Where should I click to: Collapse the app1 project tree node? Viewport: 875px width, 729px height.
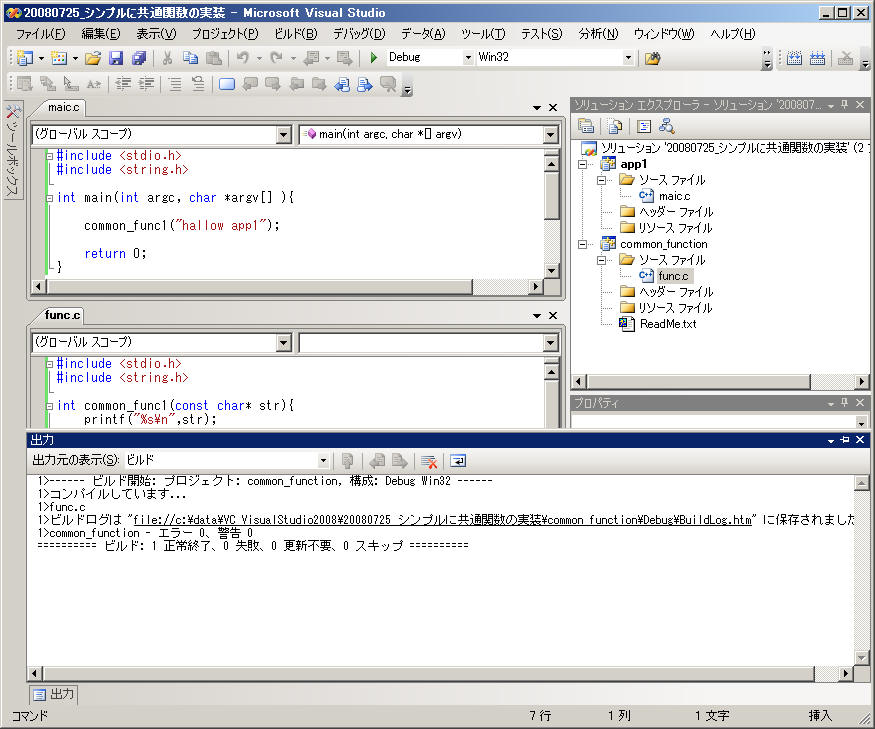[584, 164]
